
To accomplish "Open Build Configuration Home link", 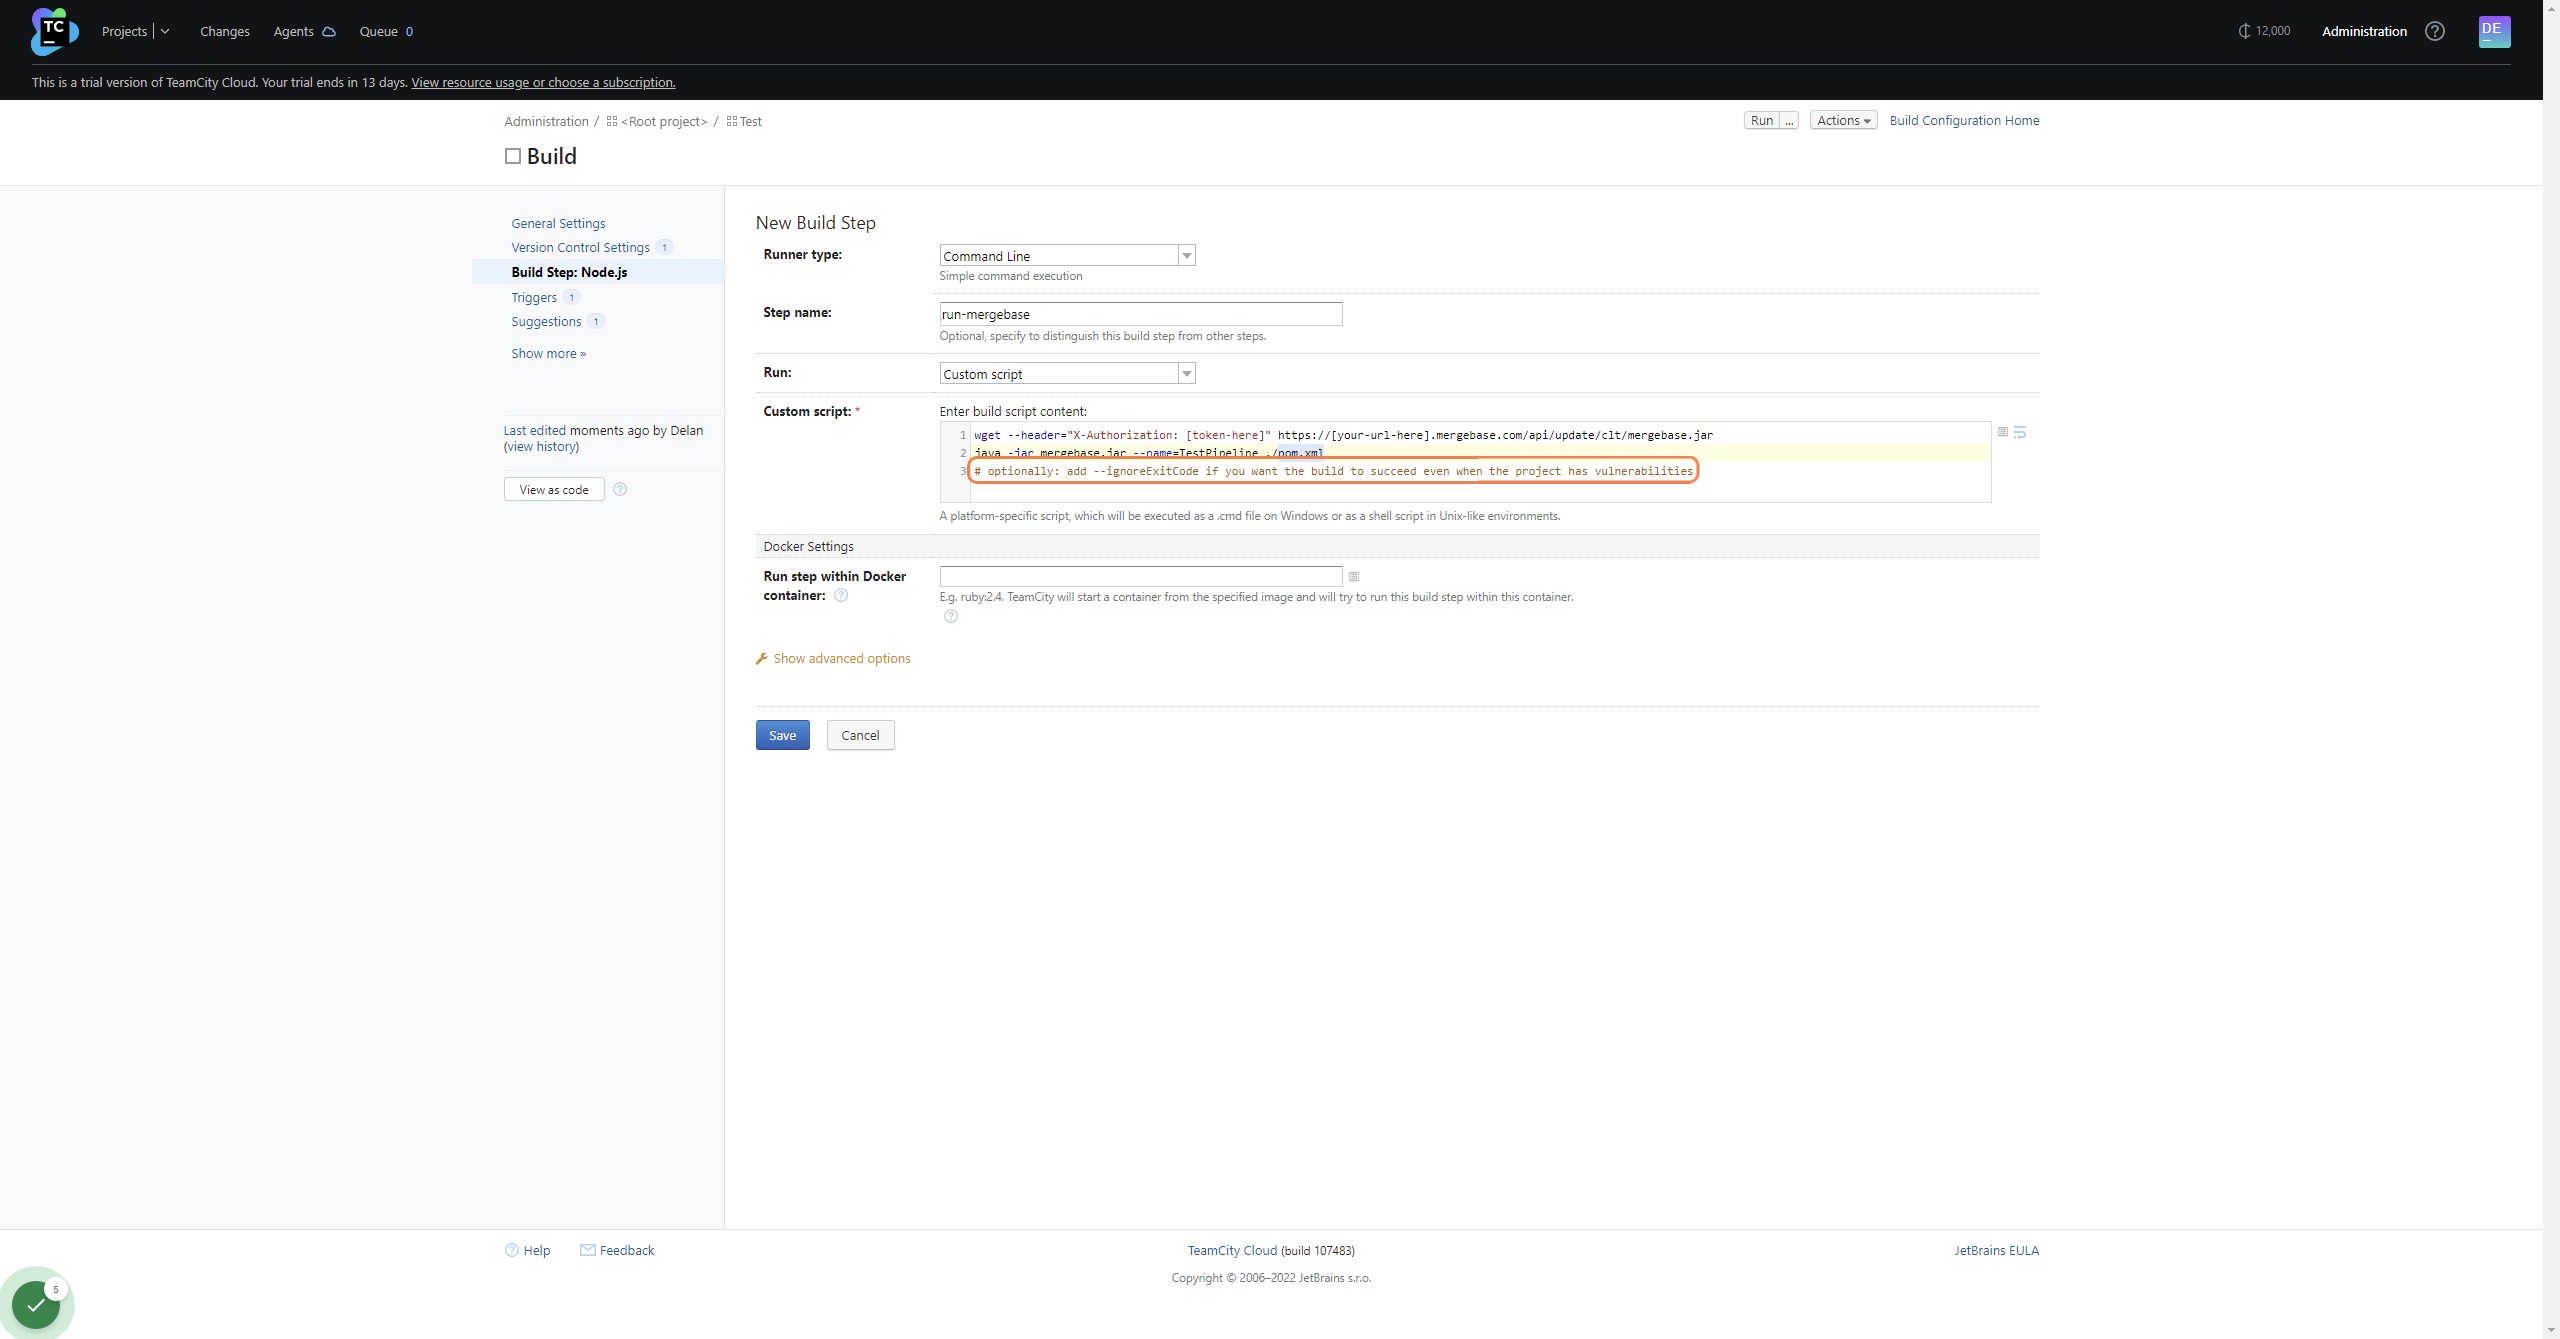I will click(x=1964, y=120).
